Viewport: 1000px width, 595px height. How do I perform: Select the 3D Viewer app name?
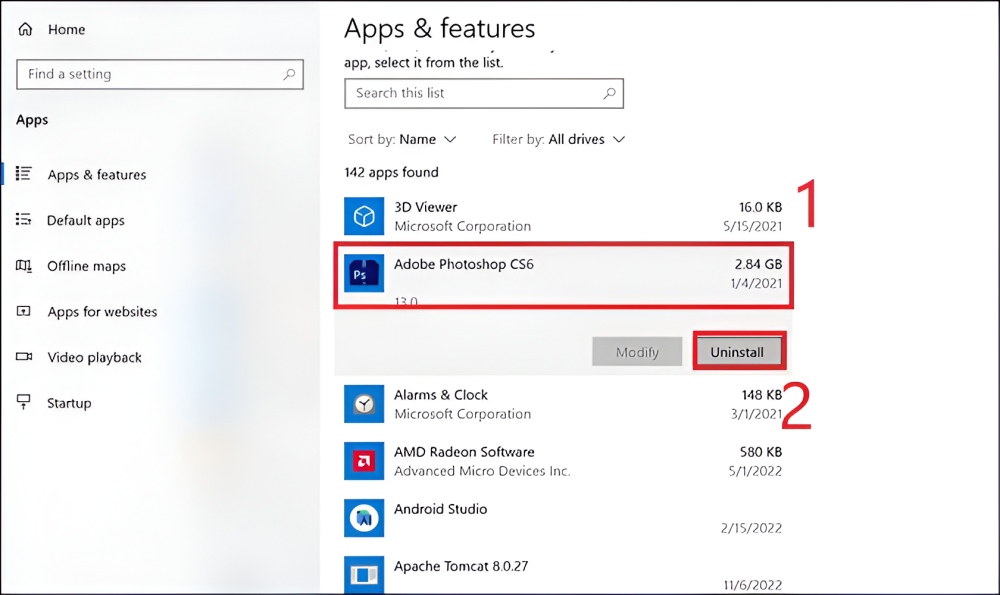coord(425,207)
